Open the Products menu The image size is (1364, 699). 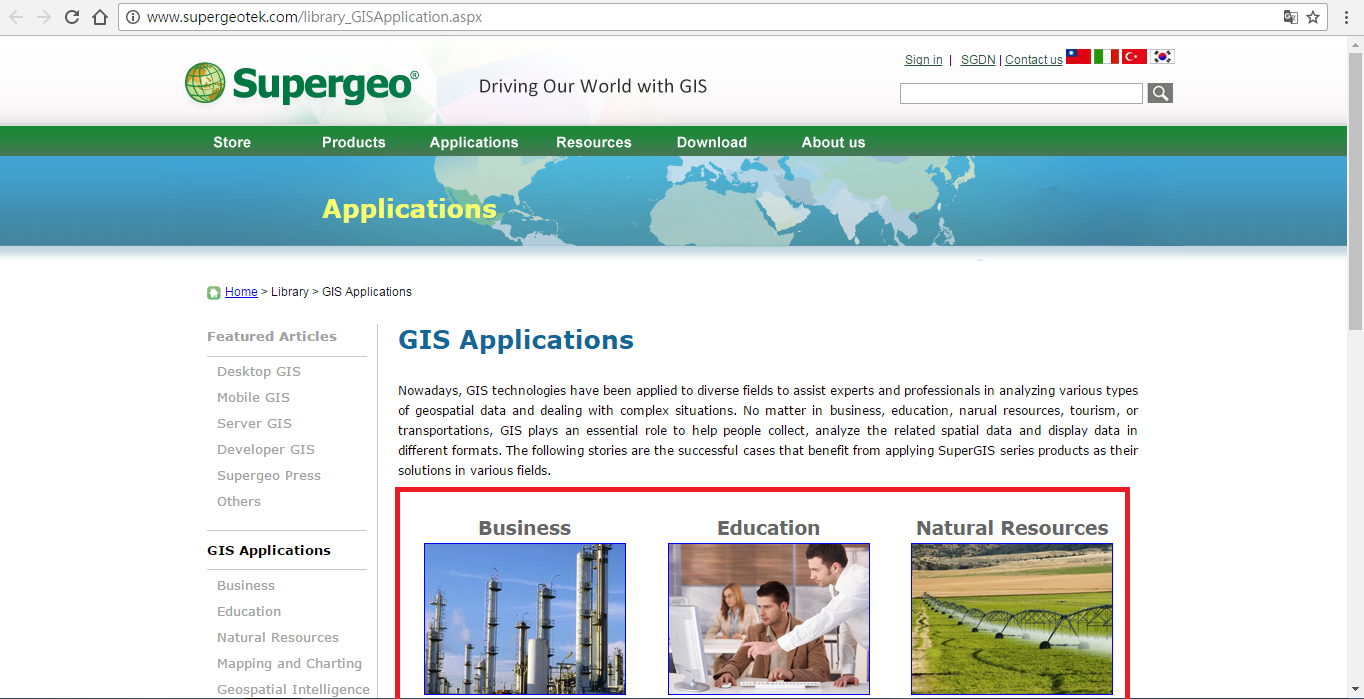pos(353,142)
